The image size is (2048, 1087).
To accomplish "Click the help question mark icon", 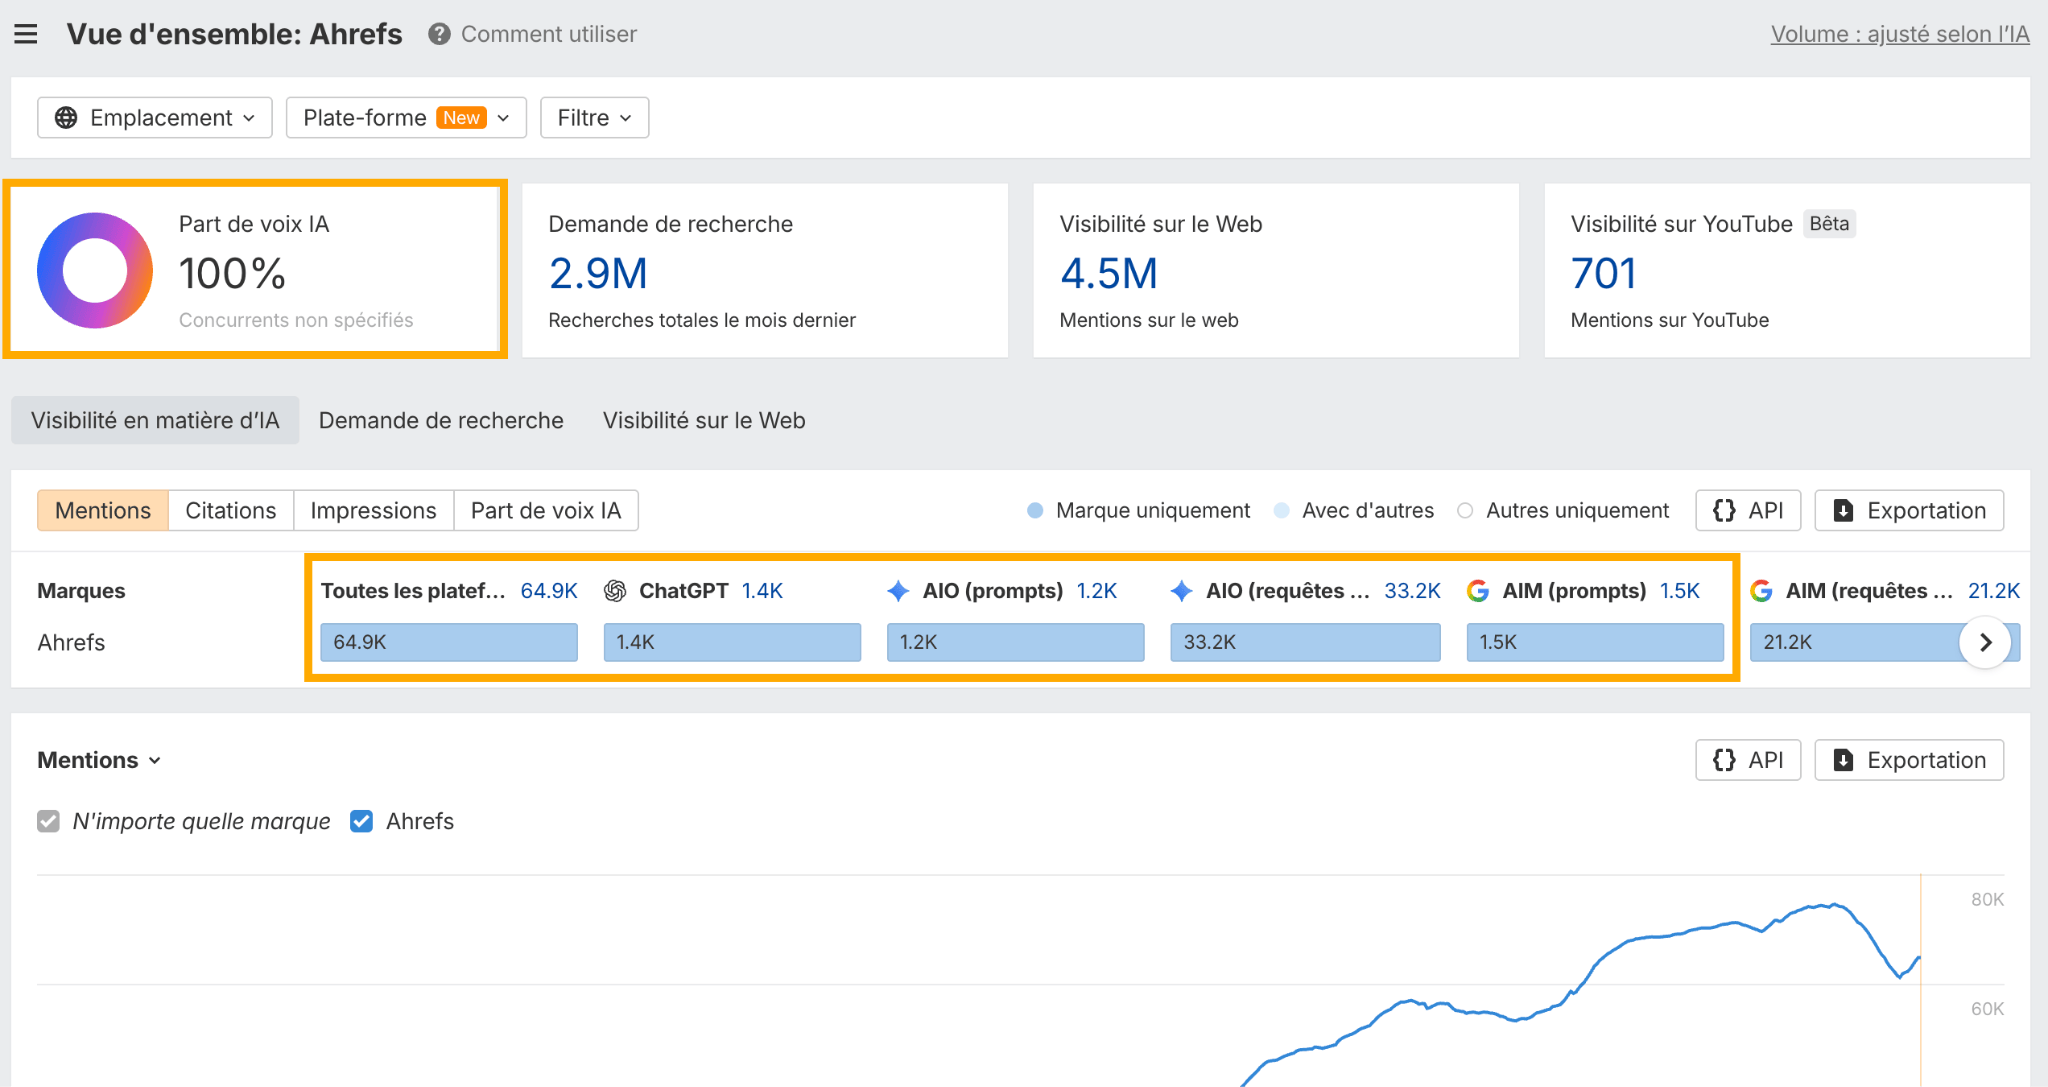I will tap(439, 34).
